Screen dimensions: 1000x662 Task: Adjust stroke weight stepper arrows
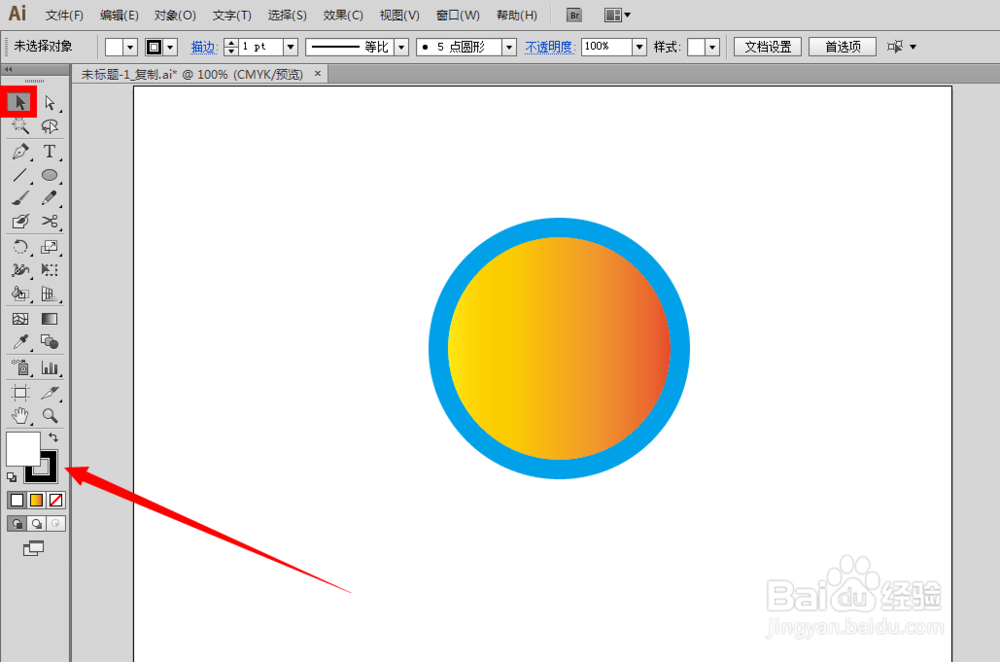pos(232,47)
